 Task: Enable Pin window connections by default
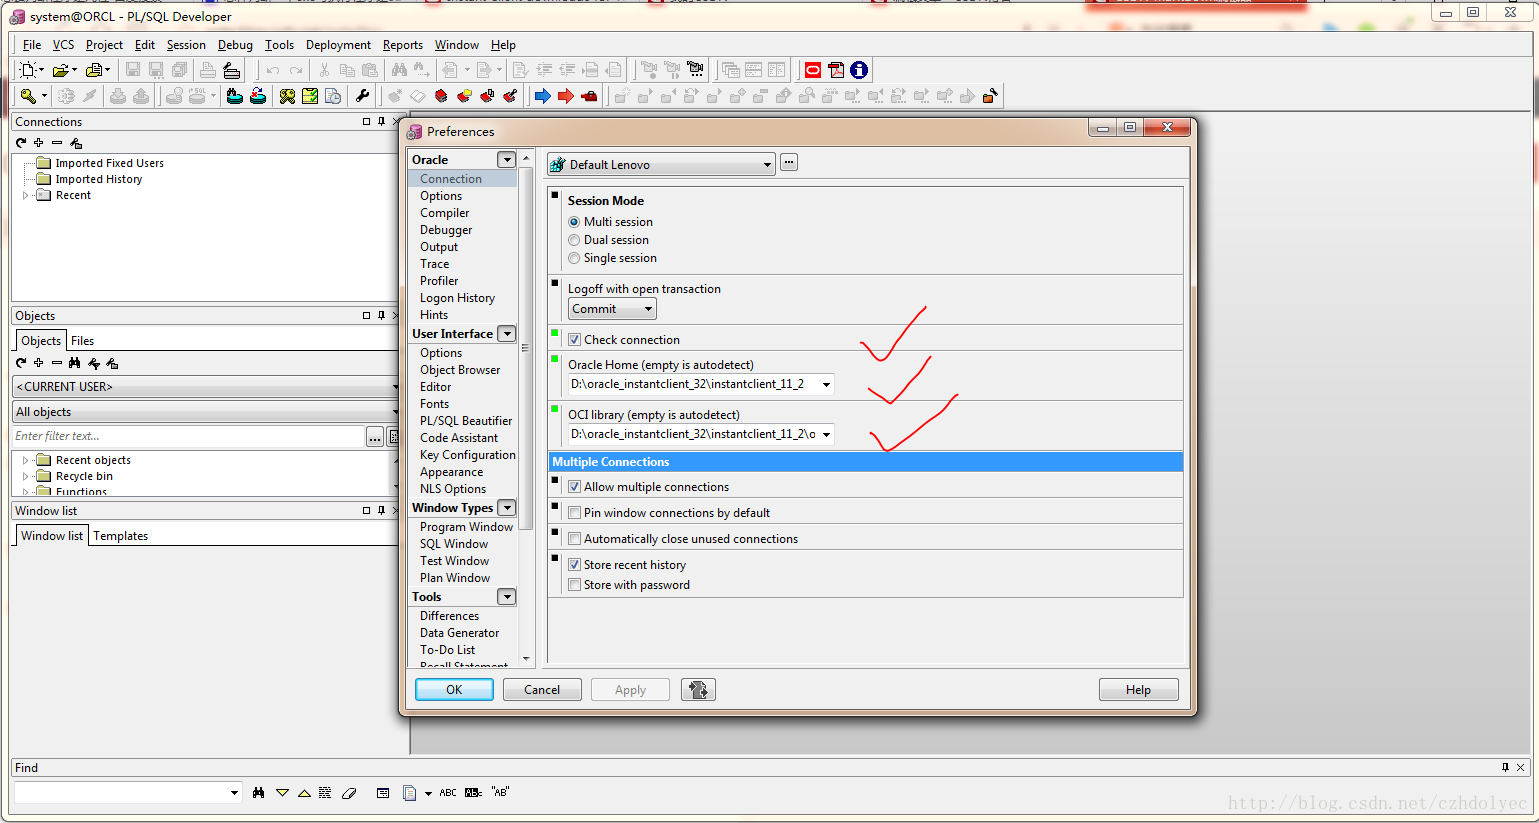(574, 513)
